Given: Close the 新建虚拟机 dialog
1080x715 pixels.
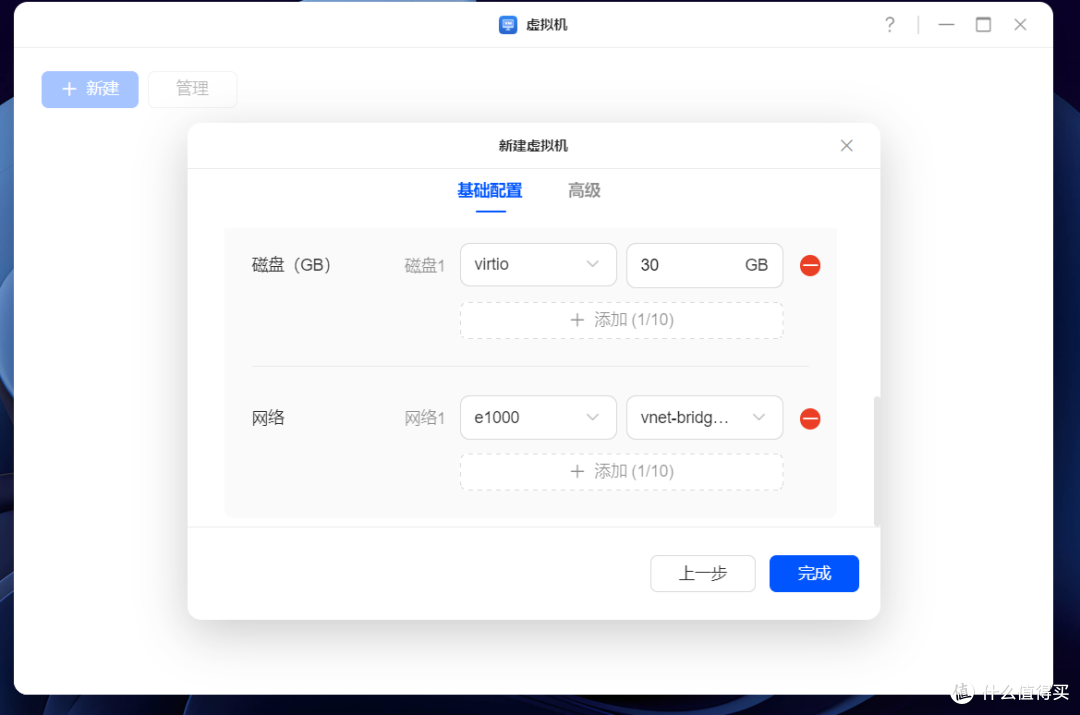Looking at the screenshot, I should (x=847, y=145).
